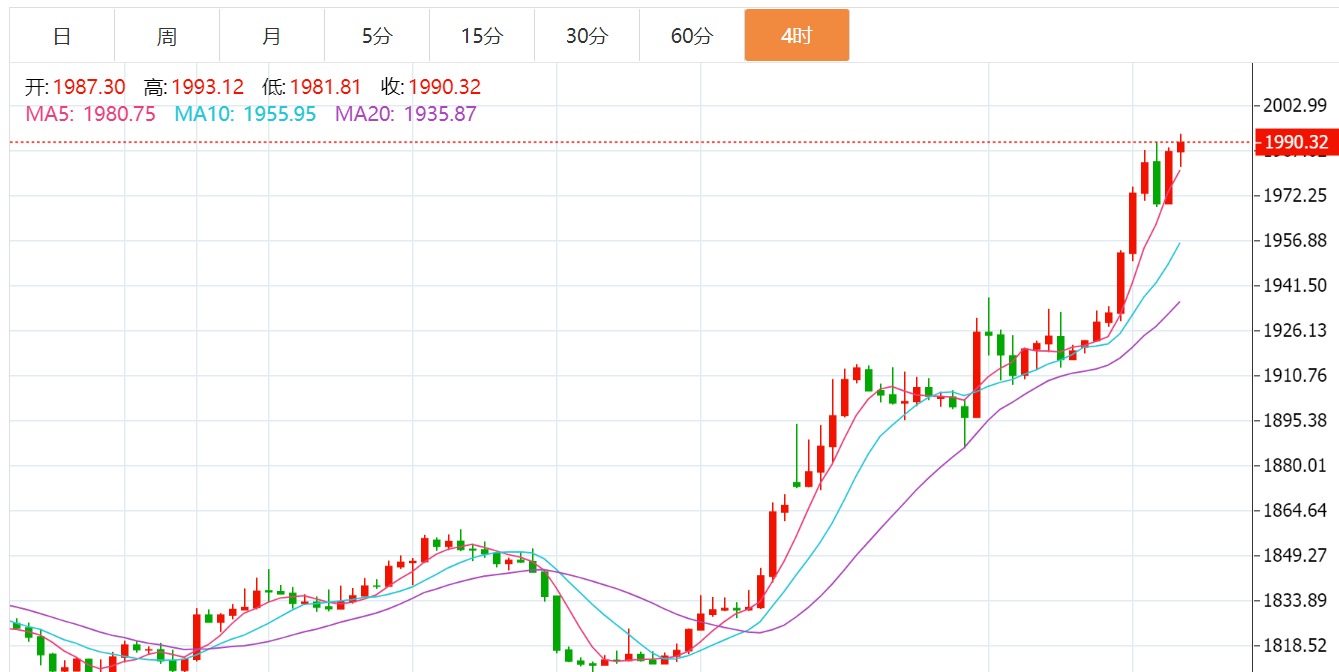Image resolution: width=1339 pixels, height=672 pixels.
Task: Click the 1864.64 price axis label
Action: [1295, 510]
